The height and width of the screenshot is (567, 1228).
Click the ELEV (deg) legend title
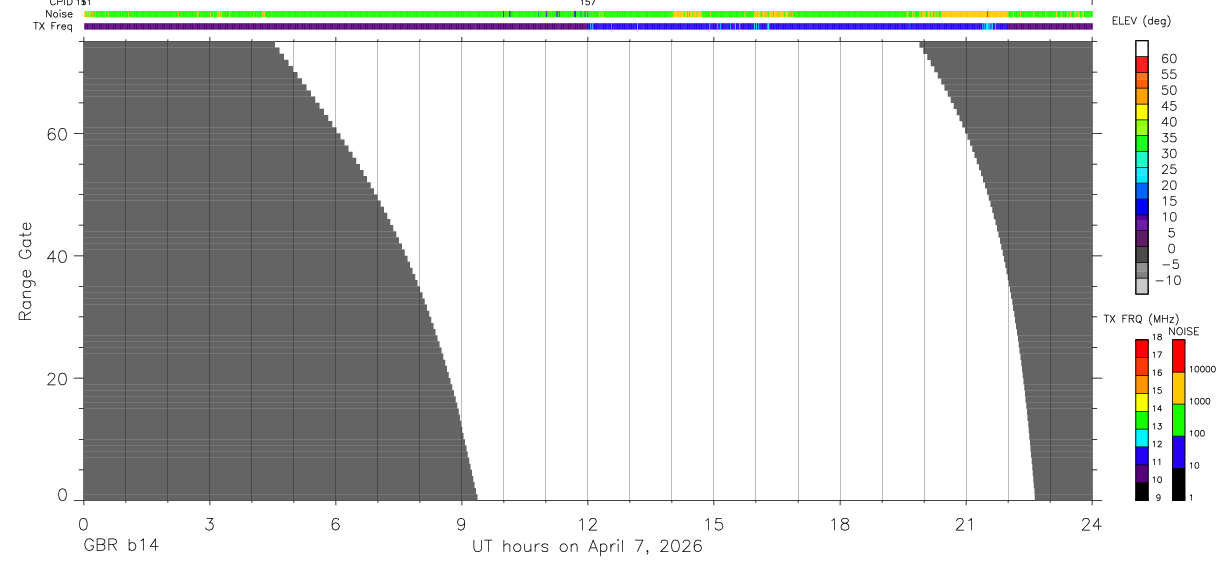[1141, 22]
